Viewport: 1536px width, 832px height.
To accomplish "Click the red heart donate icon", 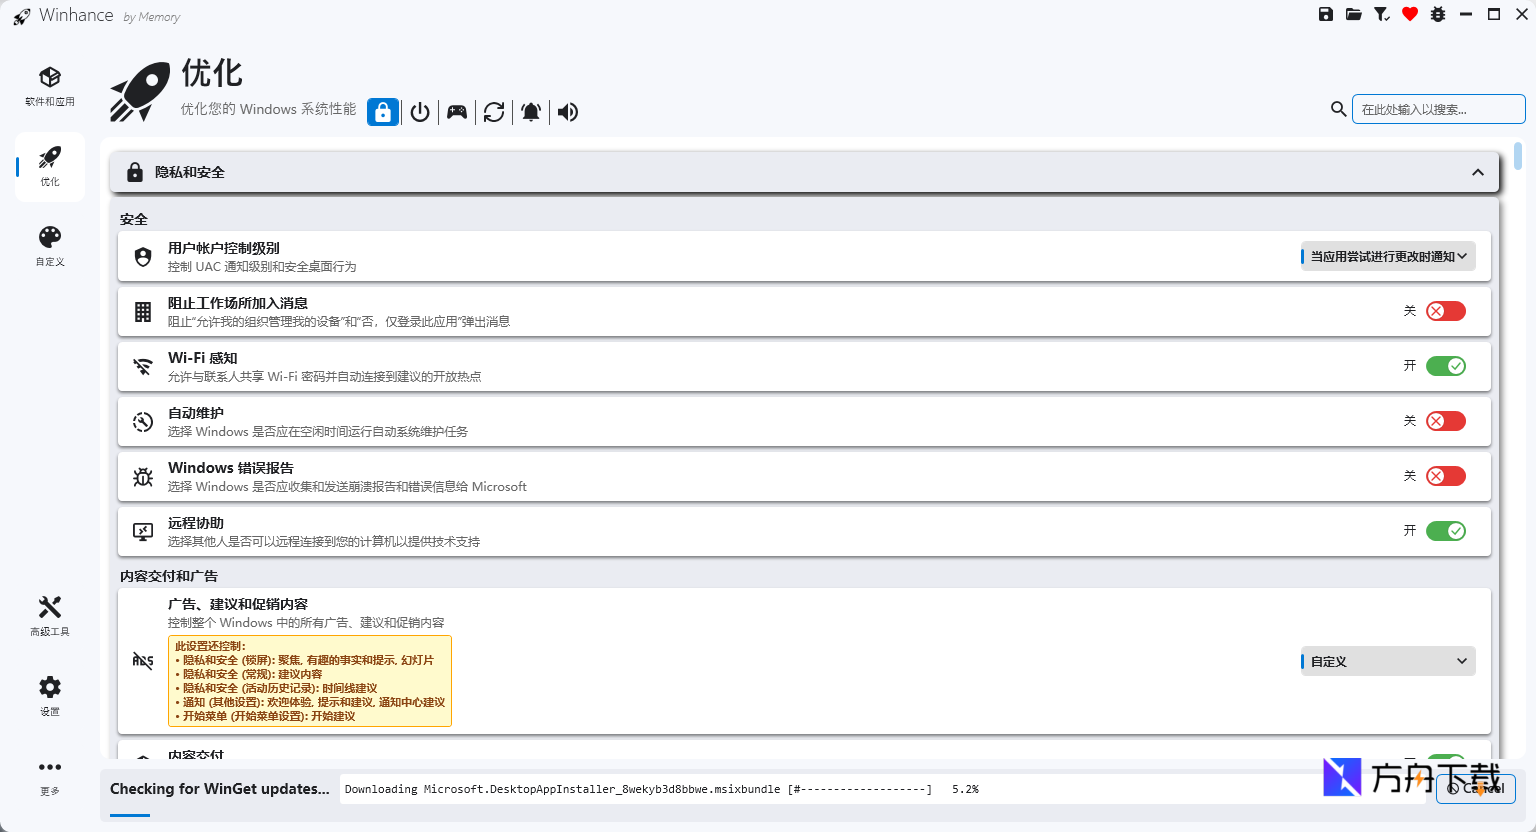I will point(1410,14).
